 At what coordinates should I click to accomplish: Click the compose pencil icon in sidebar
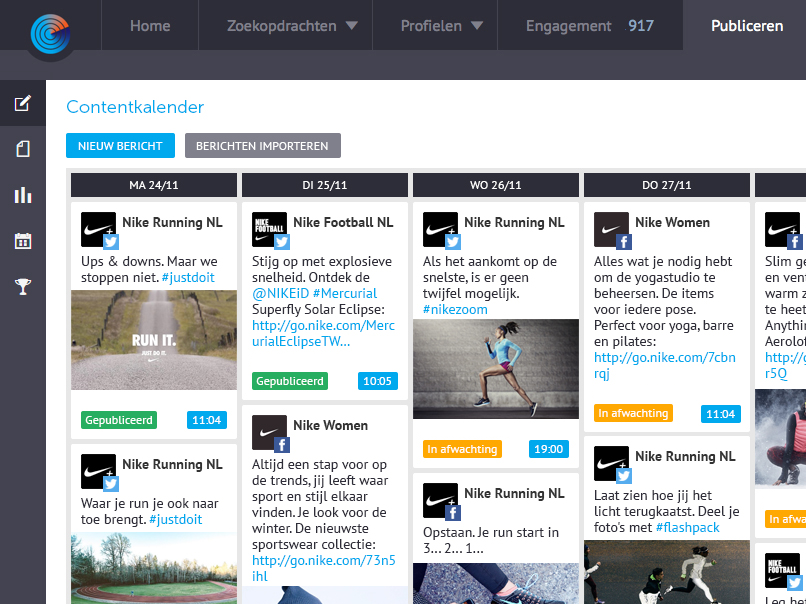coord(22,103)
